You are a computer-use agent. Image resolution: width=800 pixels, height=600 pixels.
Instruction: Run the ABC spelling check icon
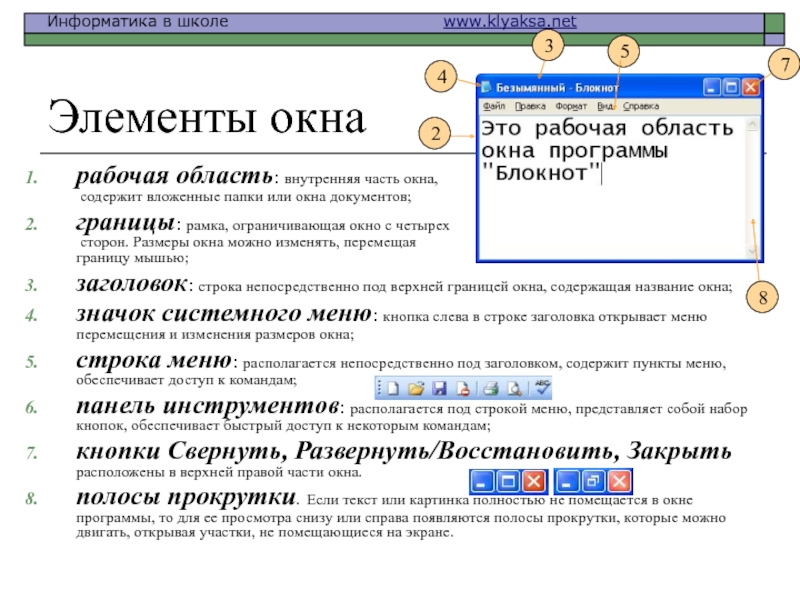(544, 386)
